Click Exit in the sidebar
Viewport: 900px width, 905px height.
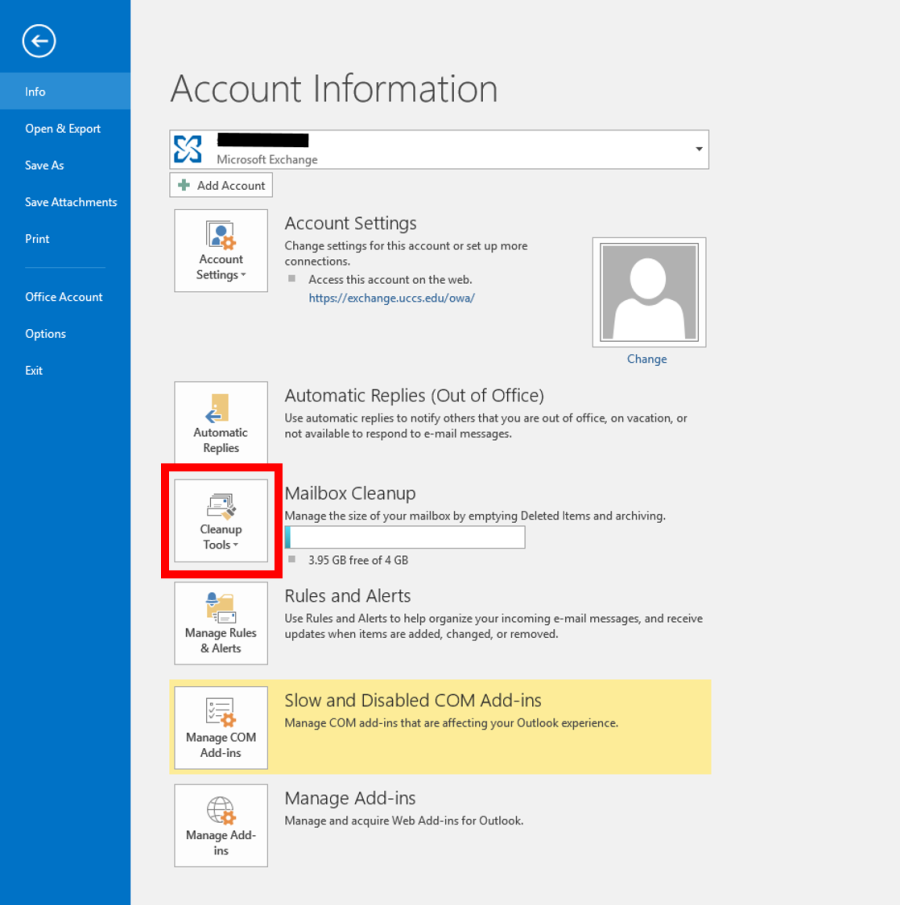click(x=65, y=371)
